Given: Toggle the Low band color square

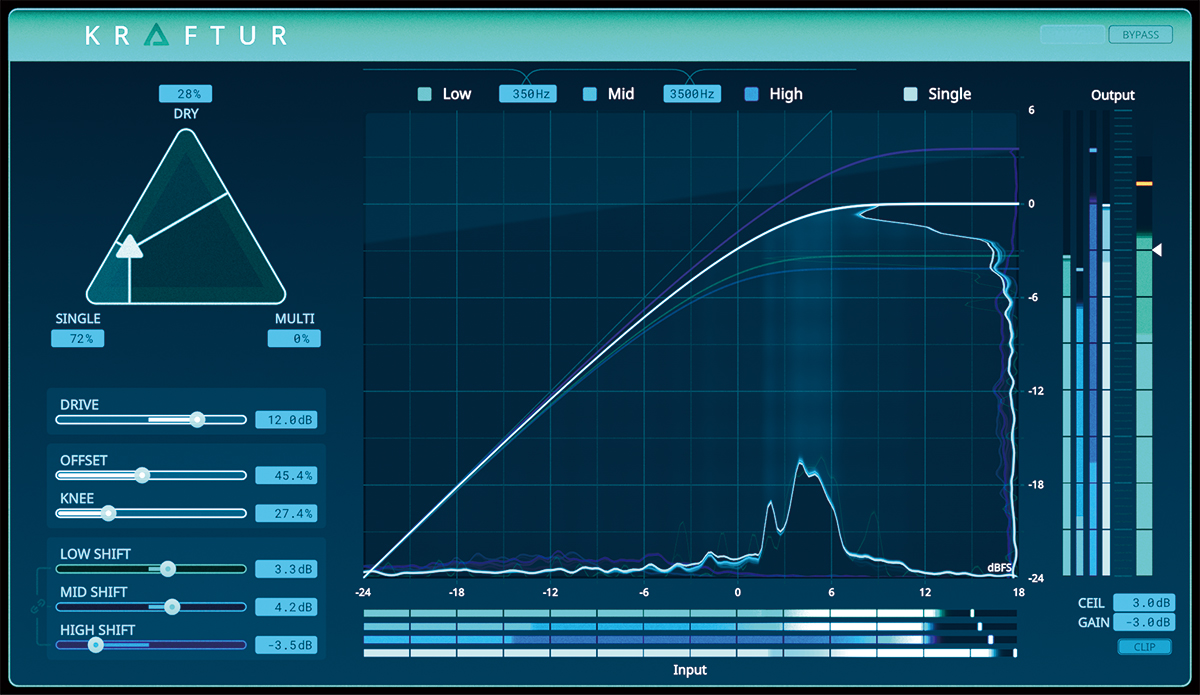Looking at the screenshot, I should pyautogui.click(x=424, y=94).
